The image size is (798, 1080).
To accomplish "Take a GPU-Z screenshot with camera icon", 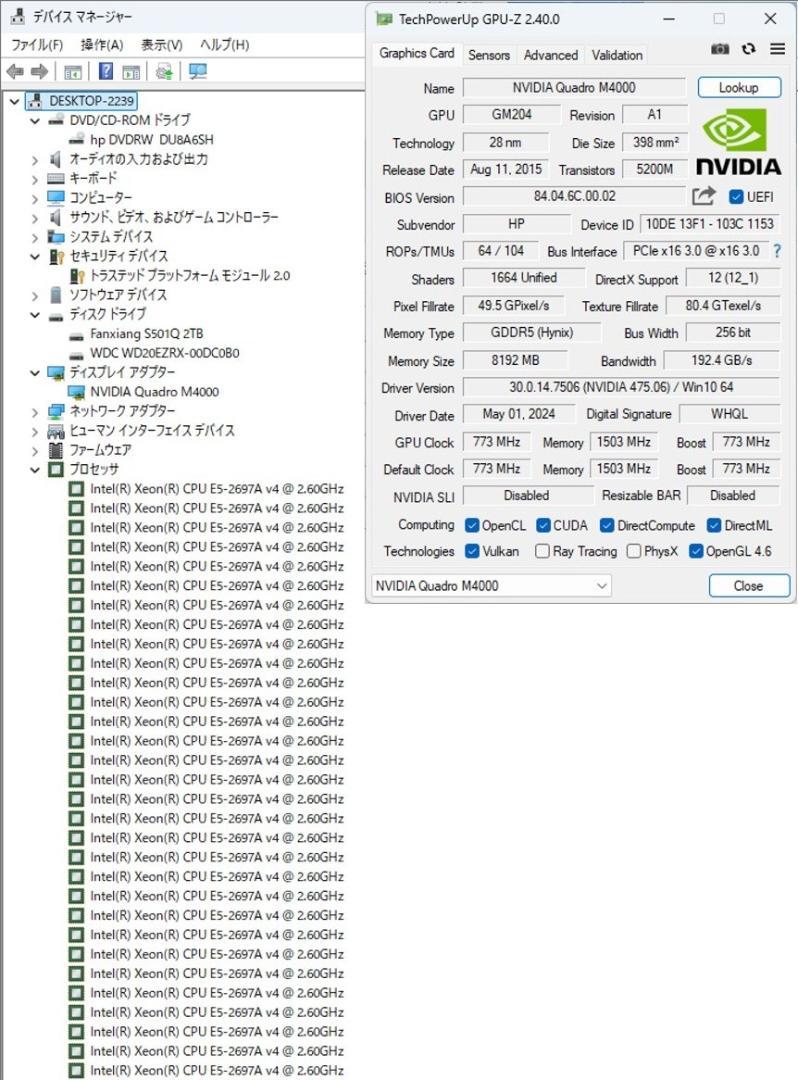I will [720, 49].
